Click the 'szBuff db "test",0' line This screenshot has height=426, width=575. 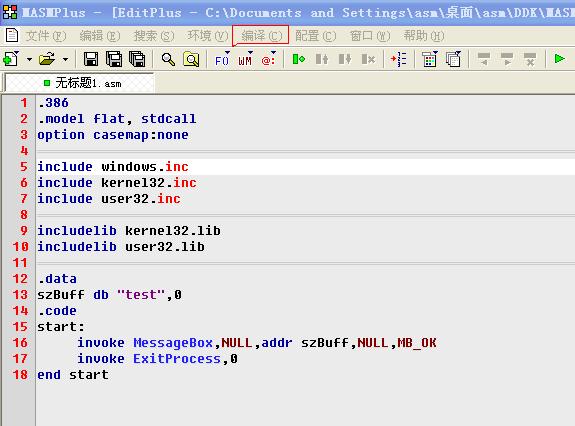[109, 294]
